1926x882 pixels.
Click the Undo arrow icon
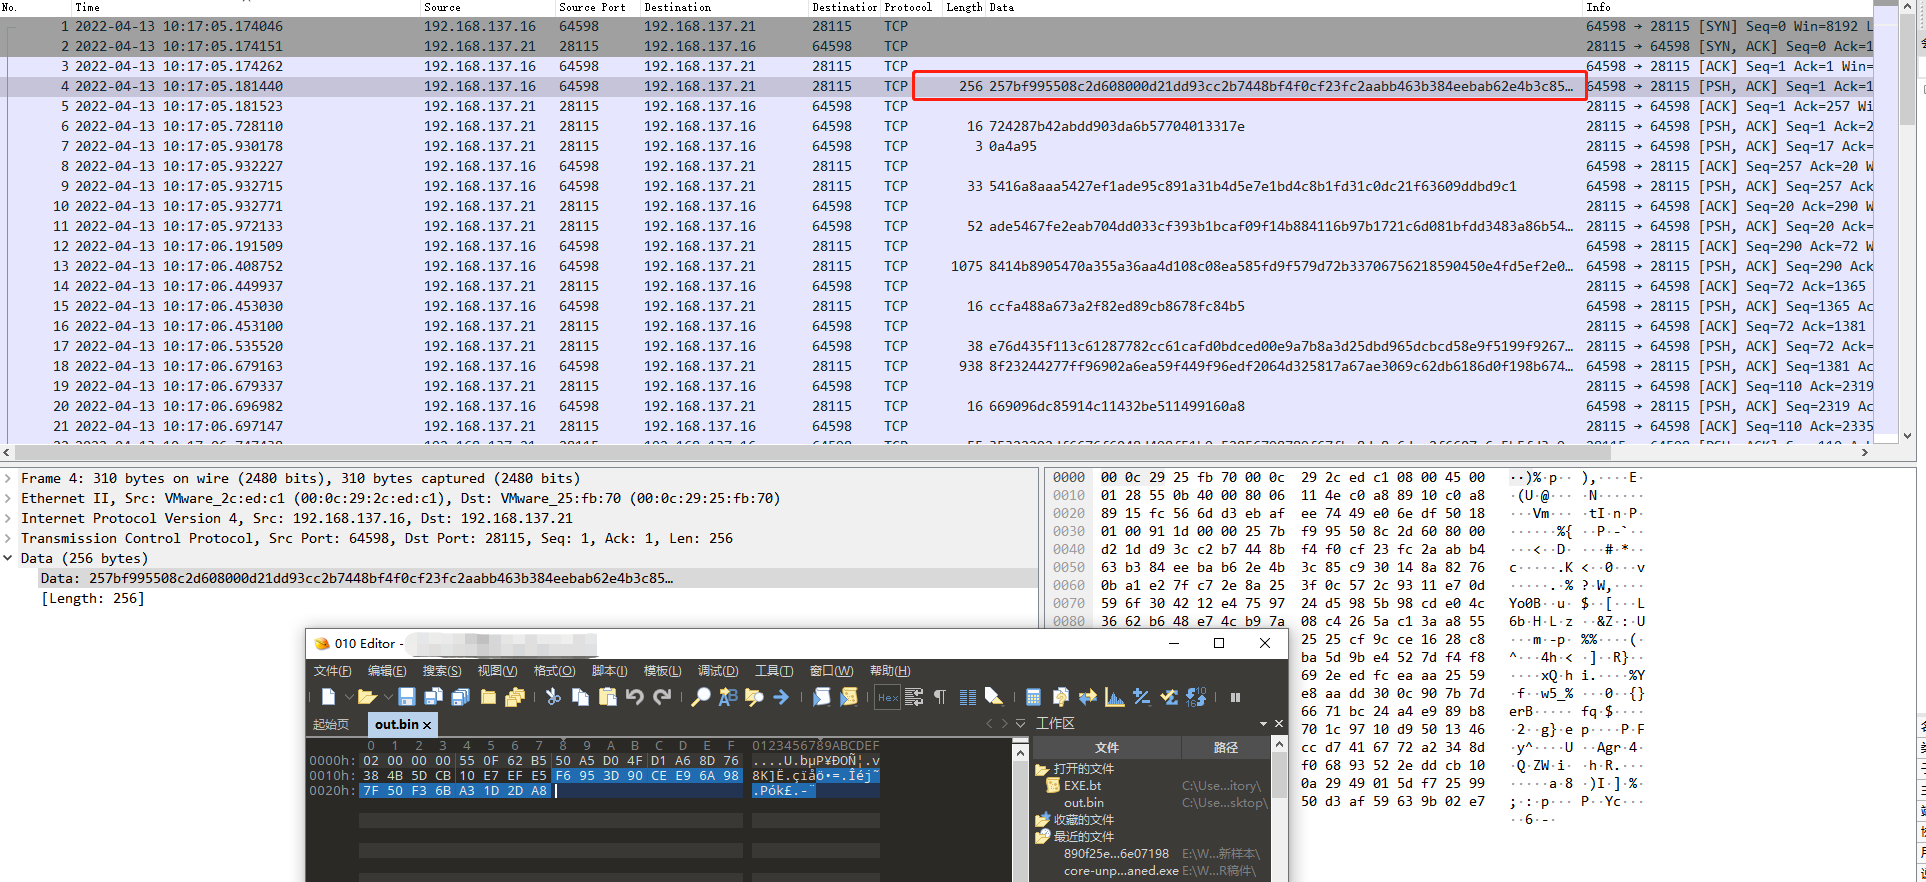[634, 697]
